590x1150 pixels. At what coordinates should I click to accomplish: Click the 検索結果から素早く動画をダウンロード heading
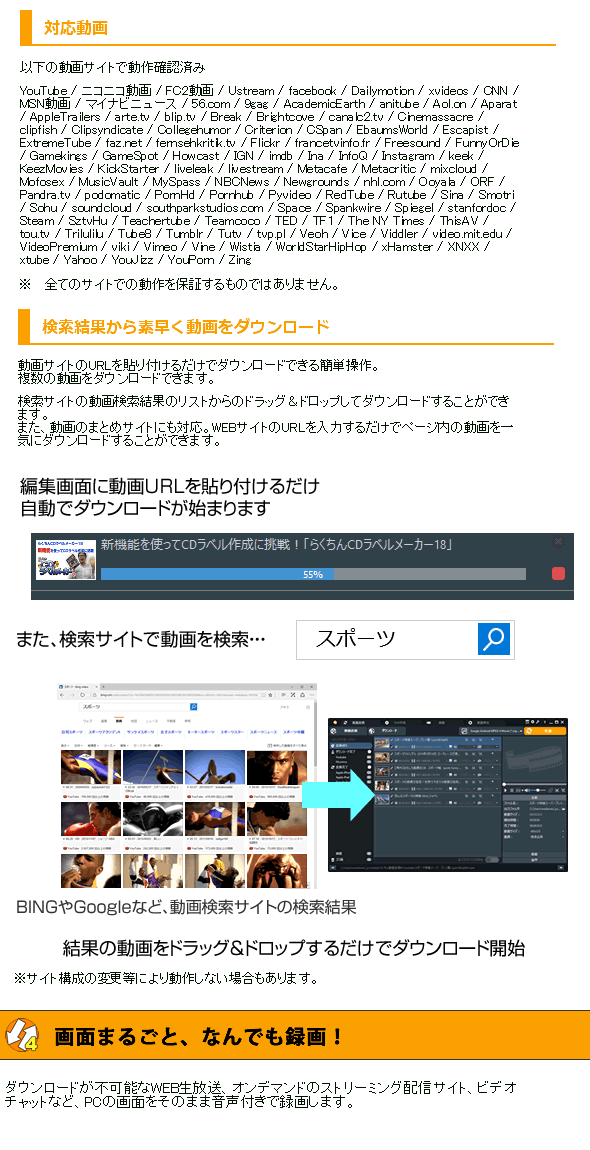[186, 327]
